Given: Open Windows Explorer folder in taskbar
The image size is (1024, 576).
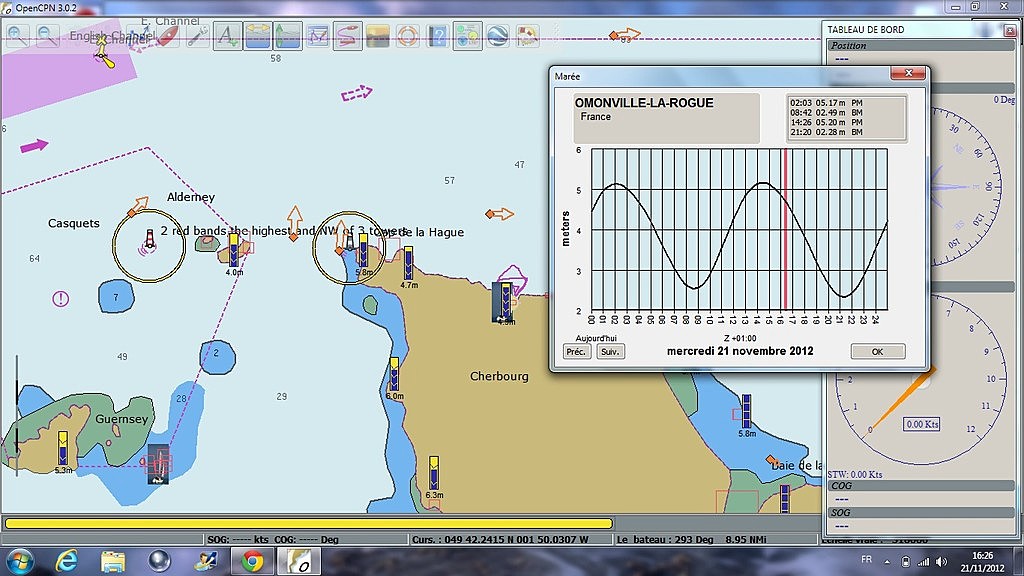Looking at the screenshot, I should (x=113, y=561).
